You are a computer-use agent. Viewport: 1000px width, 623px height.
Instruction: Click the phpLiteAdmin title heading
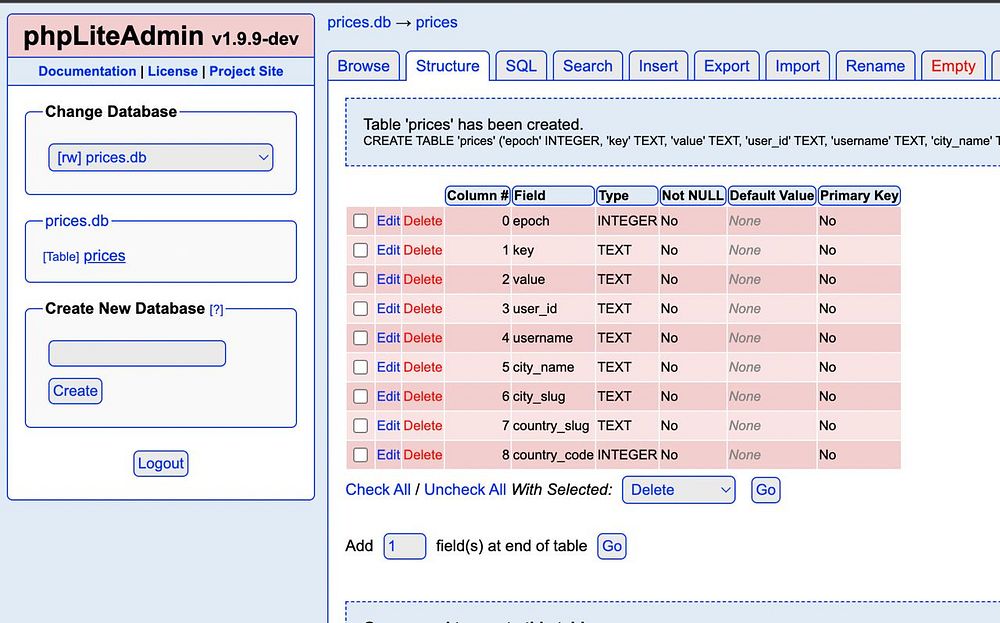tap(161, 36)
